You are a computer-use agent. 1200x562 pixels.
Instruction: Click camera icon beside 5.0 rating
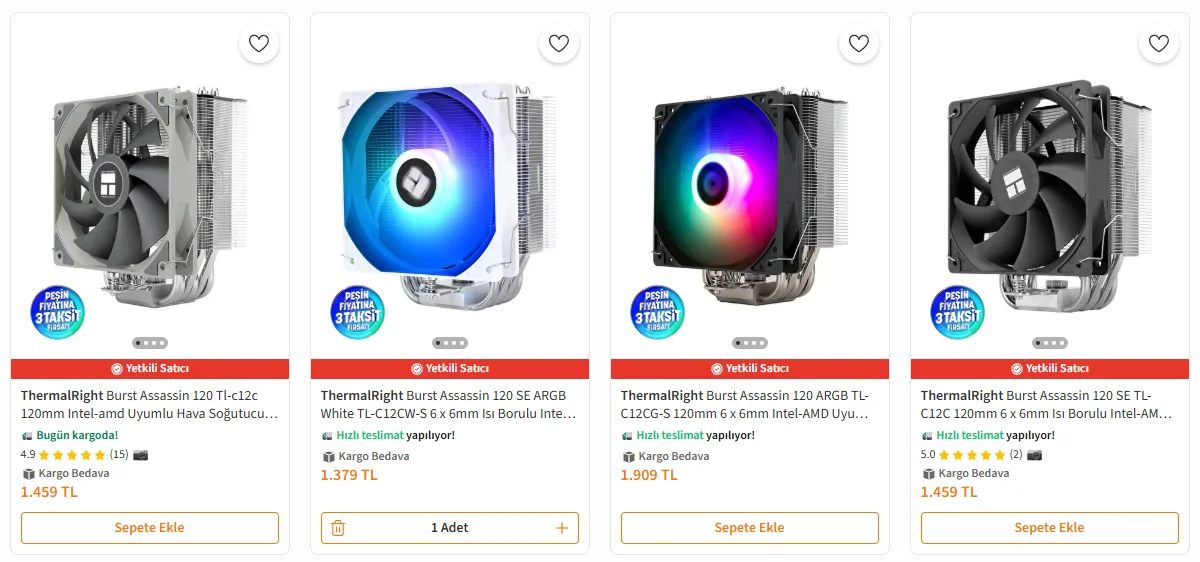click(x=1034, y=455)
